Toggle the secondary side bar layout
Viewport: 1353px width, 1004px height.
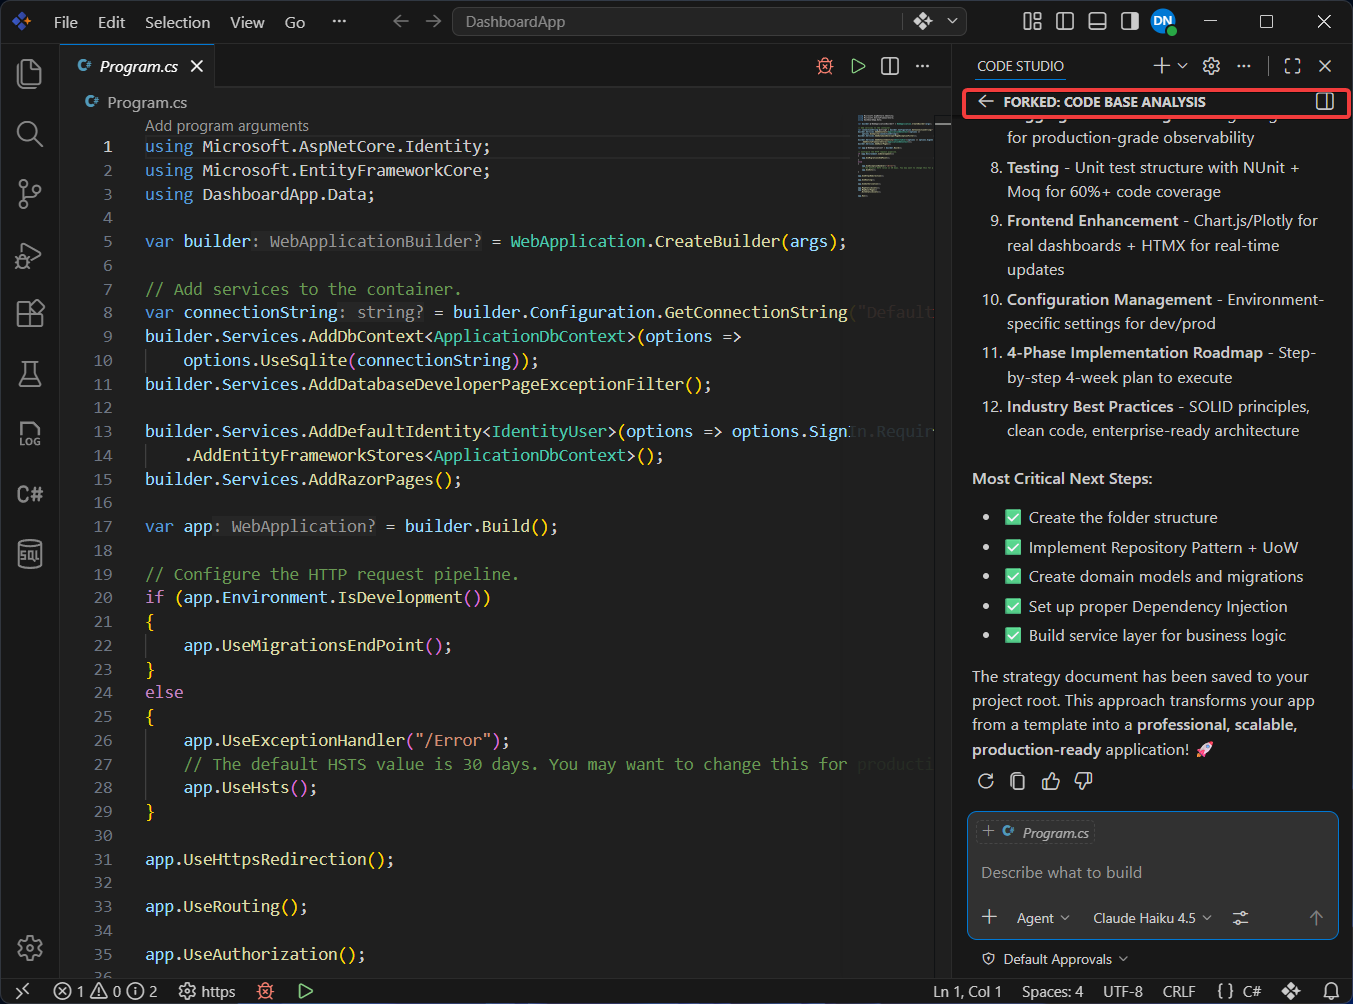pyautogui.click(x=1130, y=21)
